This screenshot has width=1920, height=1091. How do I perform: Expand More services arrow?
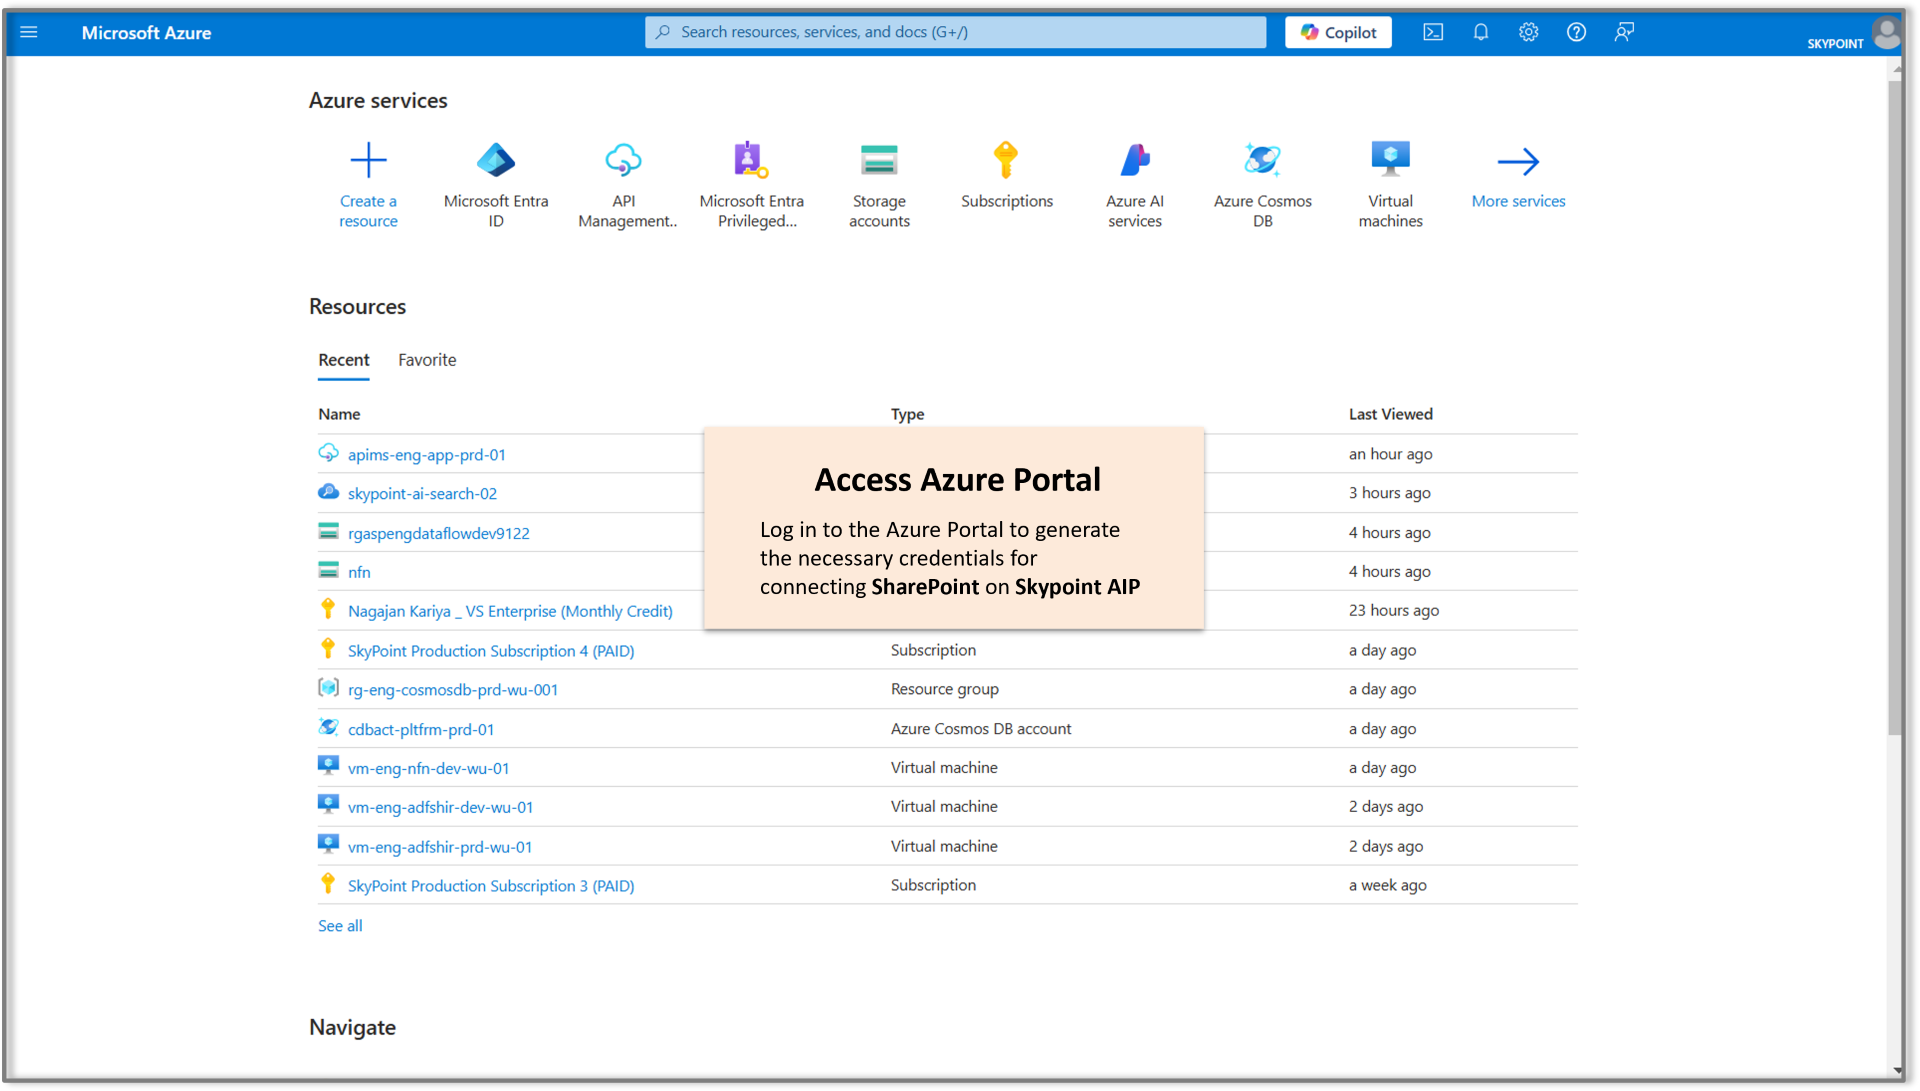click(x=1519, y=161)
